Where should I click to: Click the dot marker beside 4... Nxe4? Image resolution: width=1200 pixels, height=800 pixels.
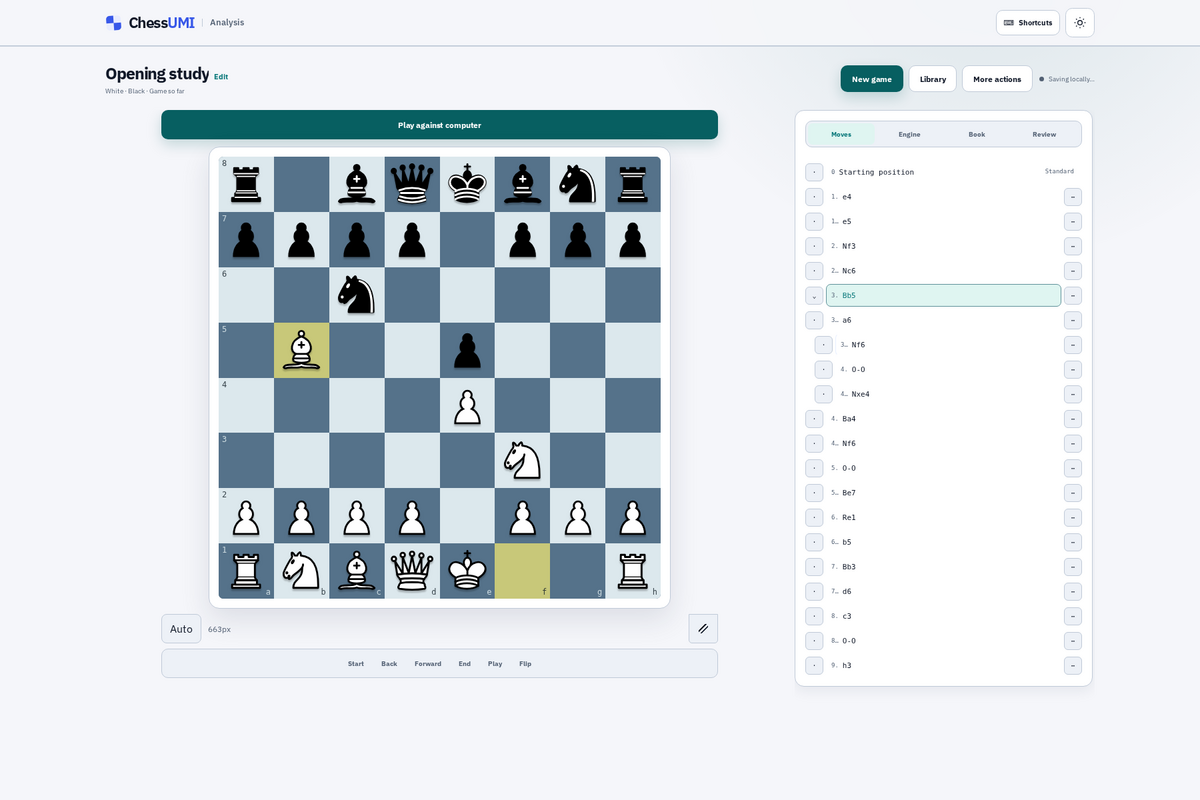tap(823, 394)
